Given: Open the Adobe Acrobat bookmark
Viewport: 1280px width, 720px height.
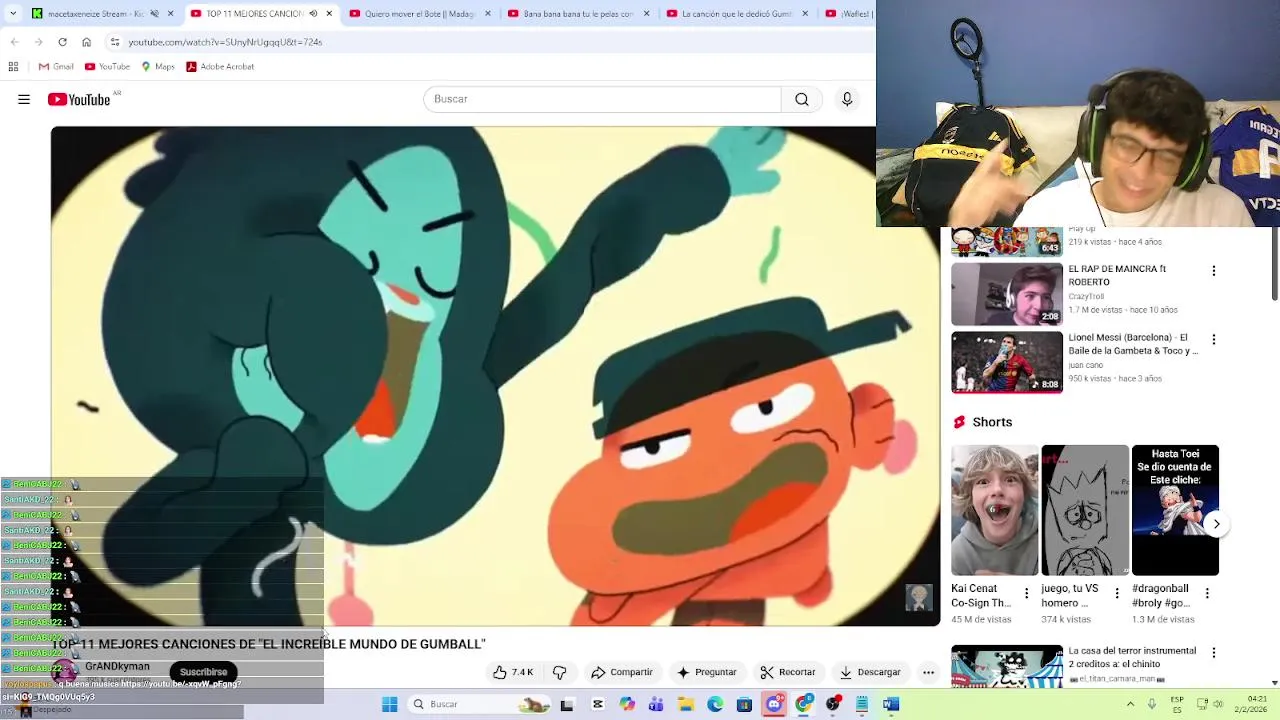Looking at the screenshot, I should coord(220,66).
